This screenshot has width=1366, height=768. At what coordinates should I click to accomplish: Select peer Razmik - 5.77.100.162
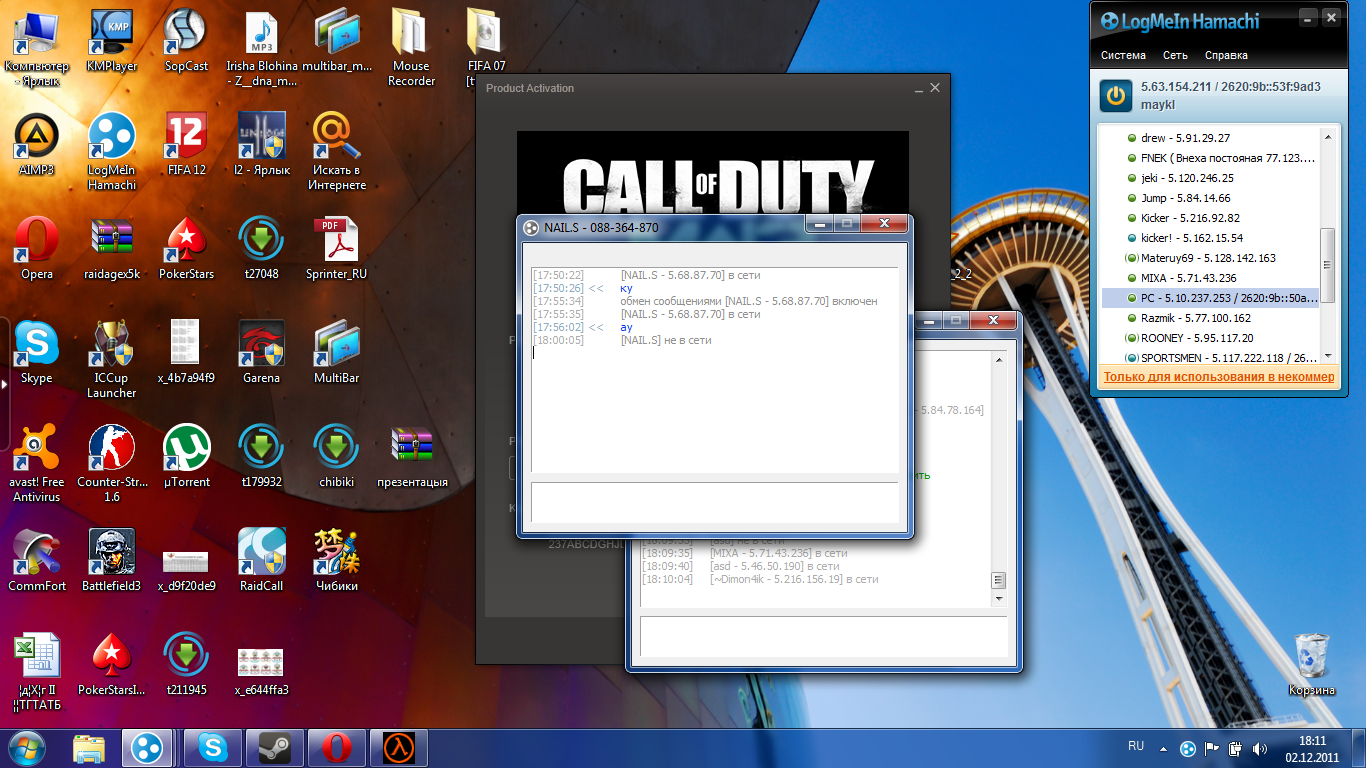point(1209,318)
